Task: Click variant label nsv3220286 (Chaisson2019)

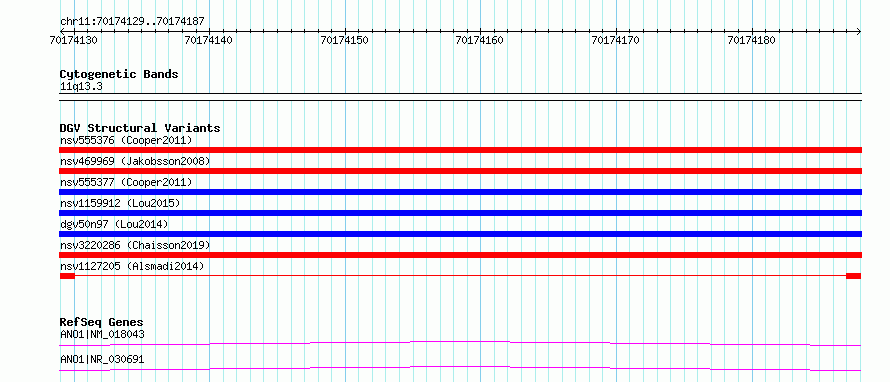Action: tap(135, 245)
